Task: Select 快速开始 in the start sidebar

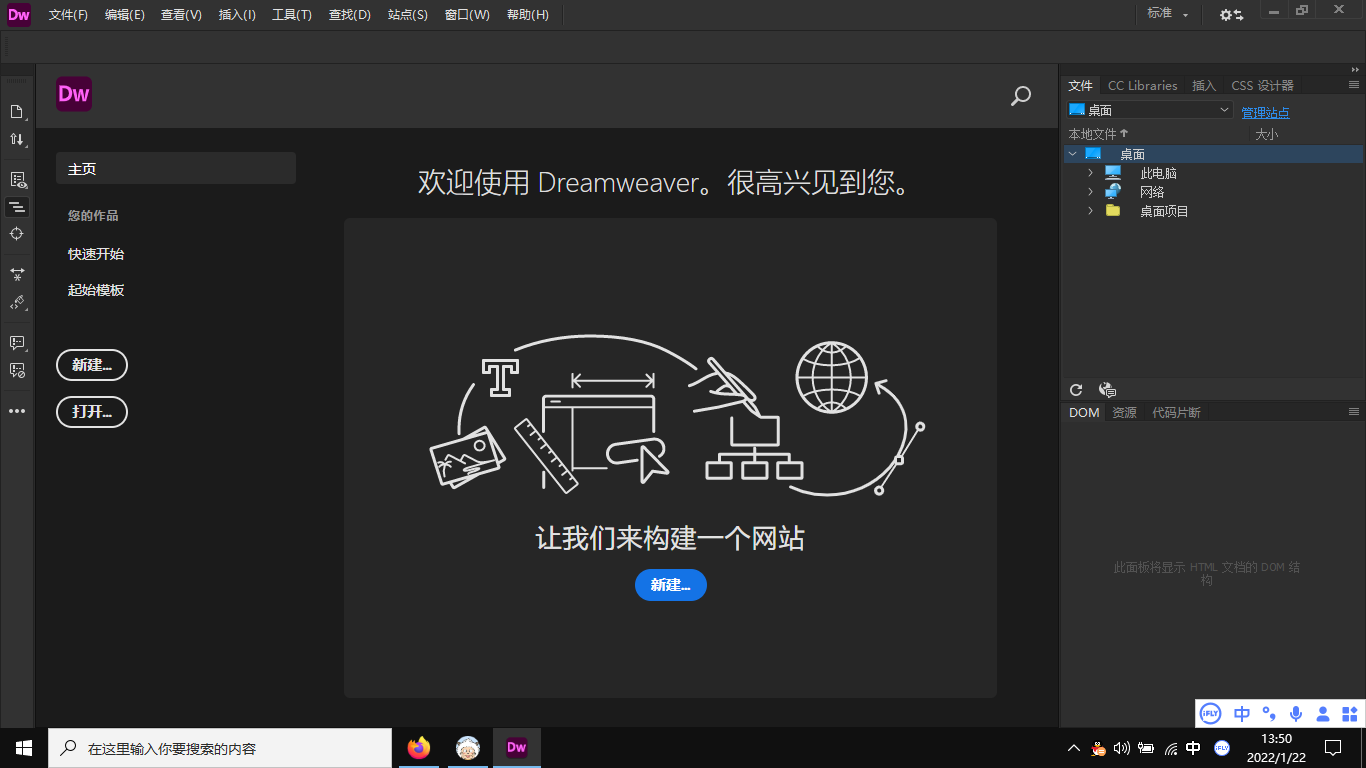Action: [96, 254]
